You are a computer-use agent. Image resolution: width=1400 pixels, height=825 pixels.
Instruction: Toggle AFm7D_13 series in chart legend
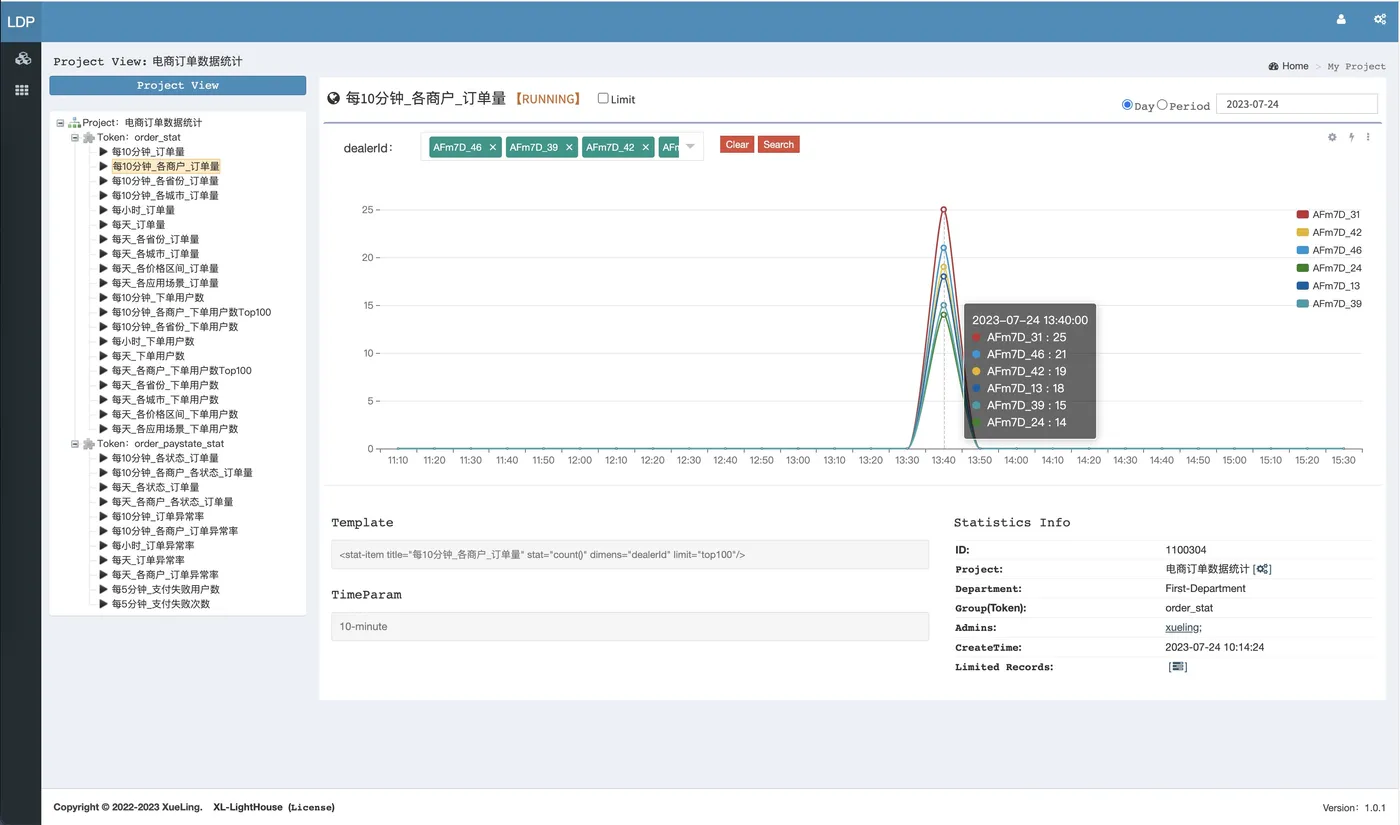[1328, 286]
